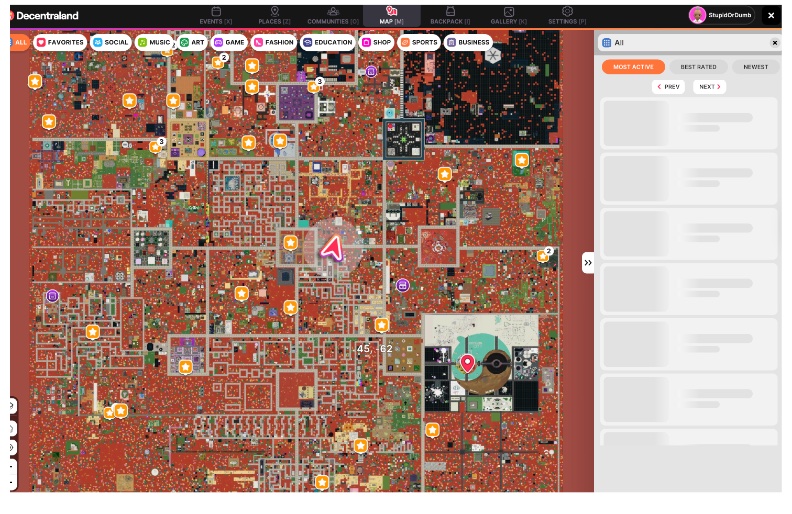Close the explore menu with X
The height and width of the screenshot is (514, 792).
tap(771, 16)
